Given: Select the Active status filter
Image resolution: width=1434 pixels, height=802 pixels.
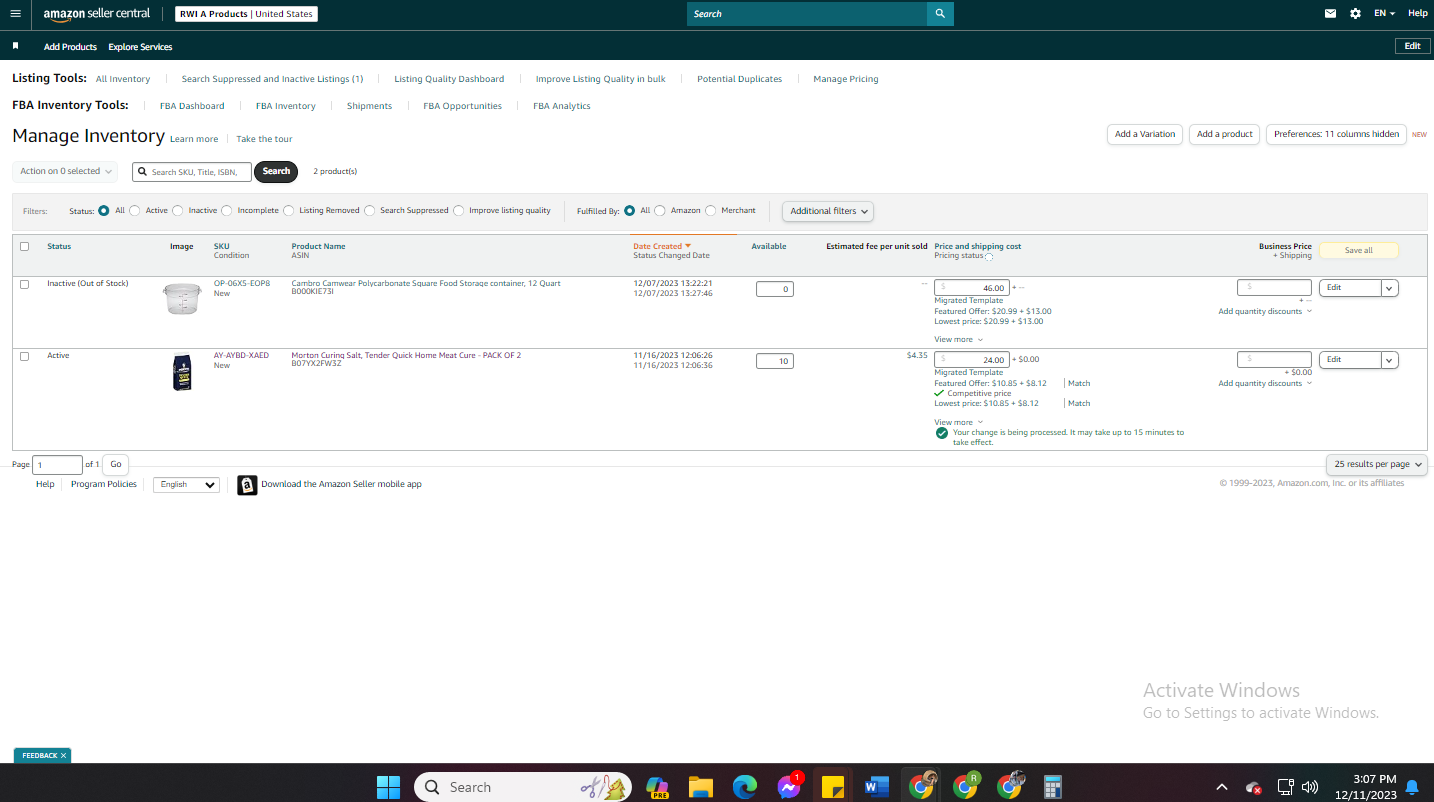Looking at the screenshot, I should click(135, 211).
